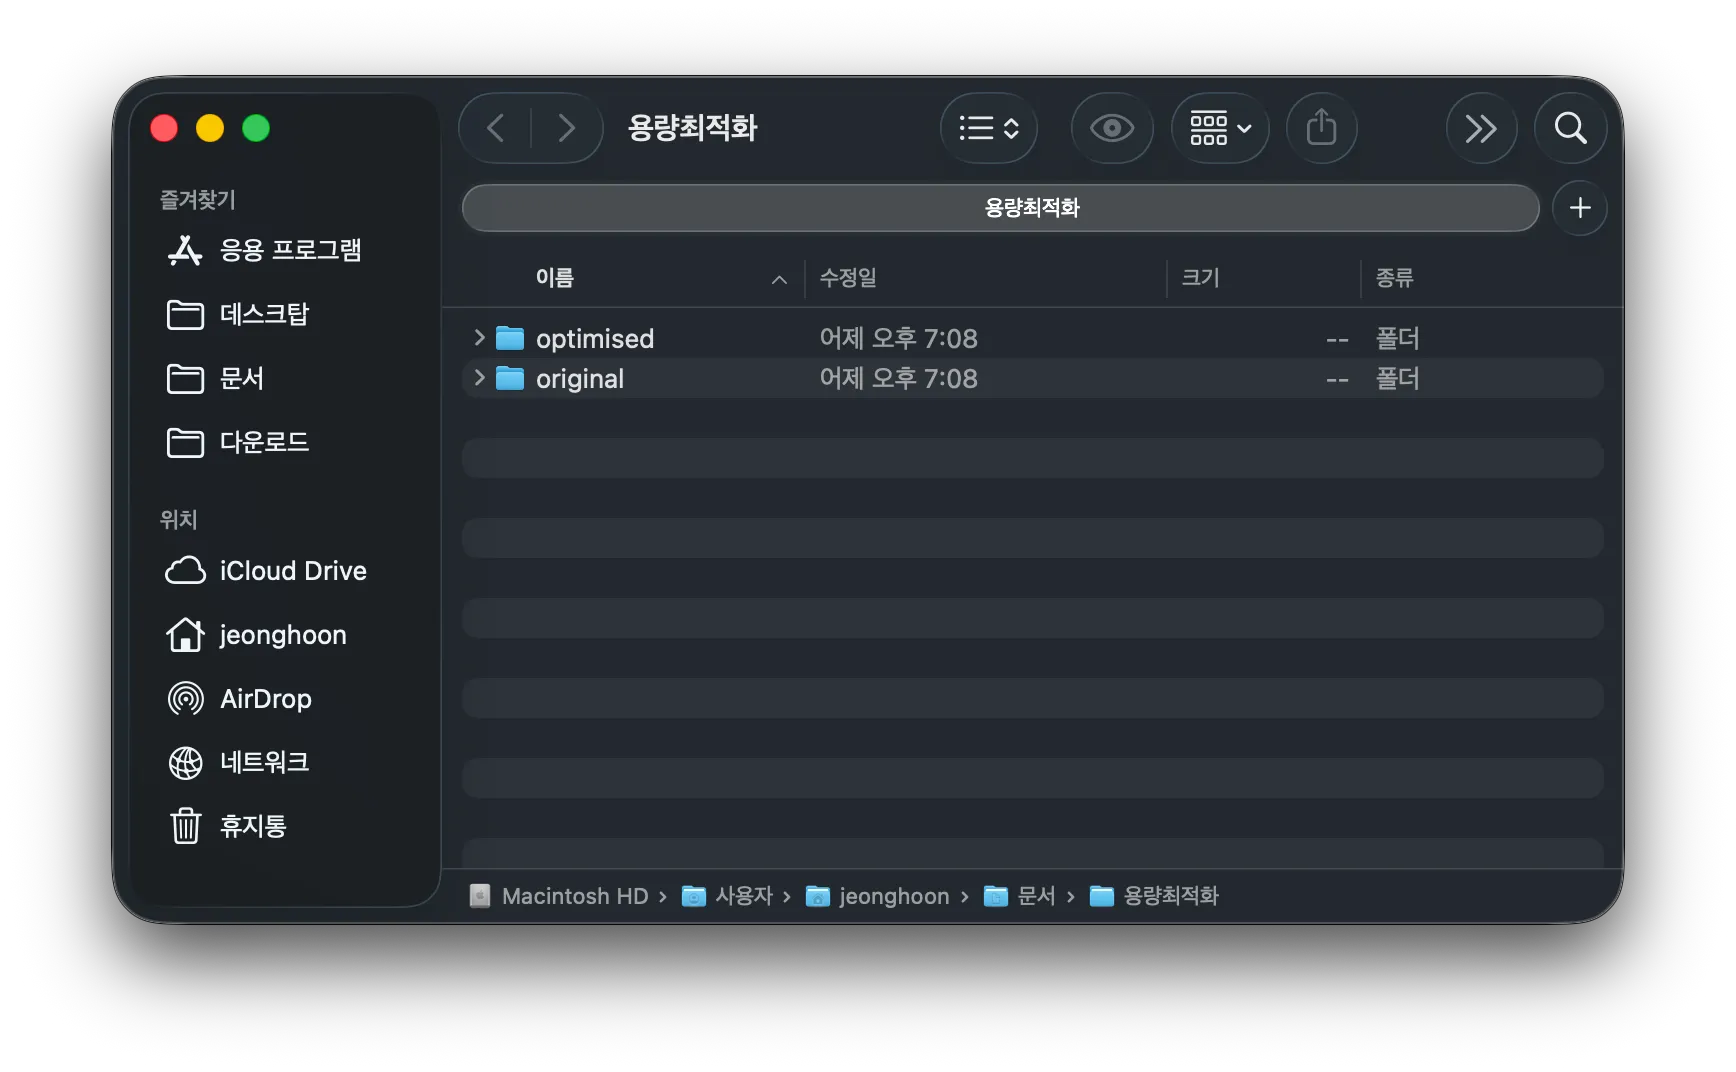This screenshot has height=1072, width=1736.
Task: Open 다운로드 in sidebar
Action: 264,442
